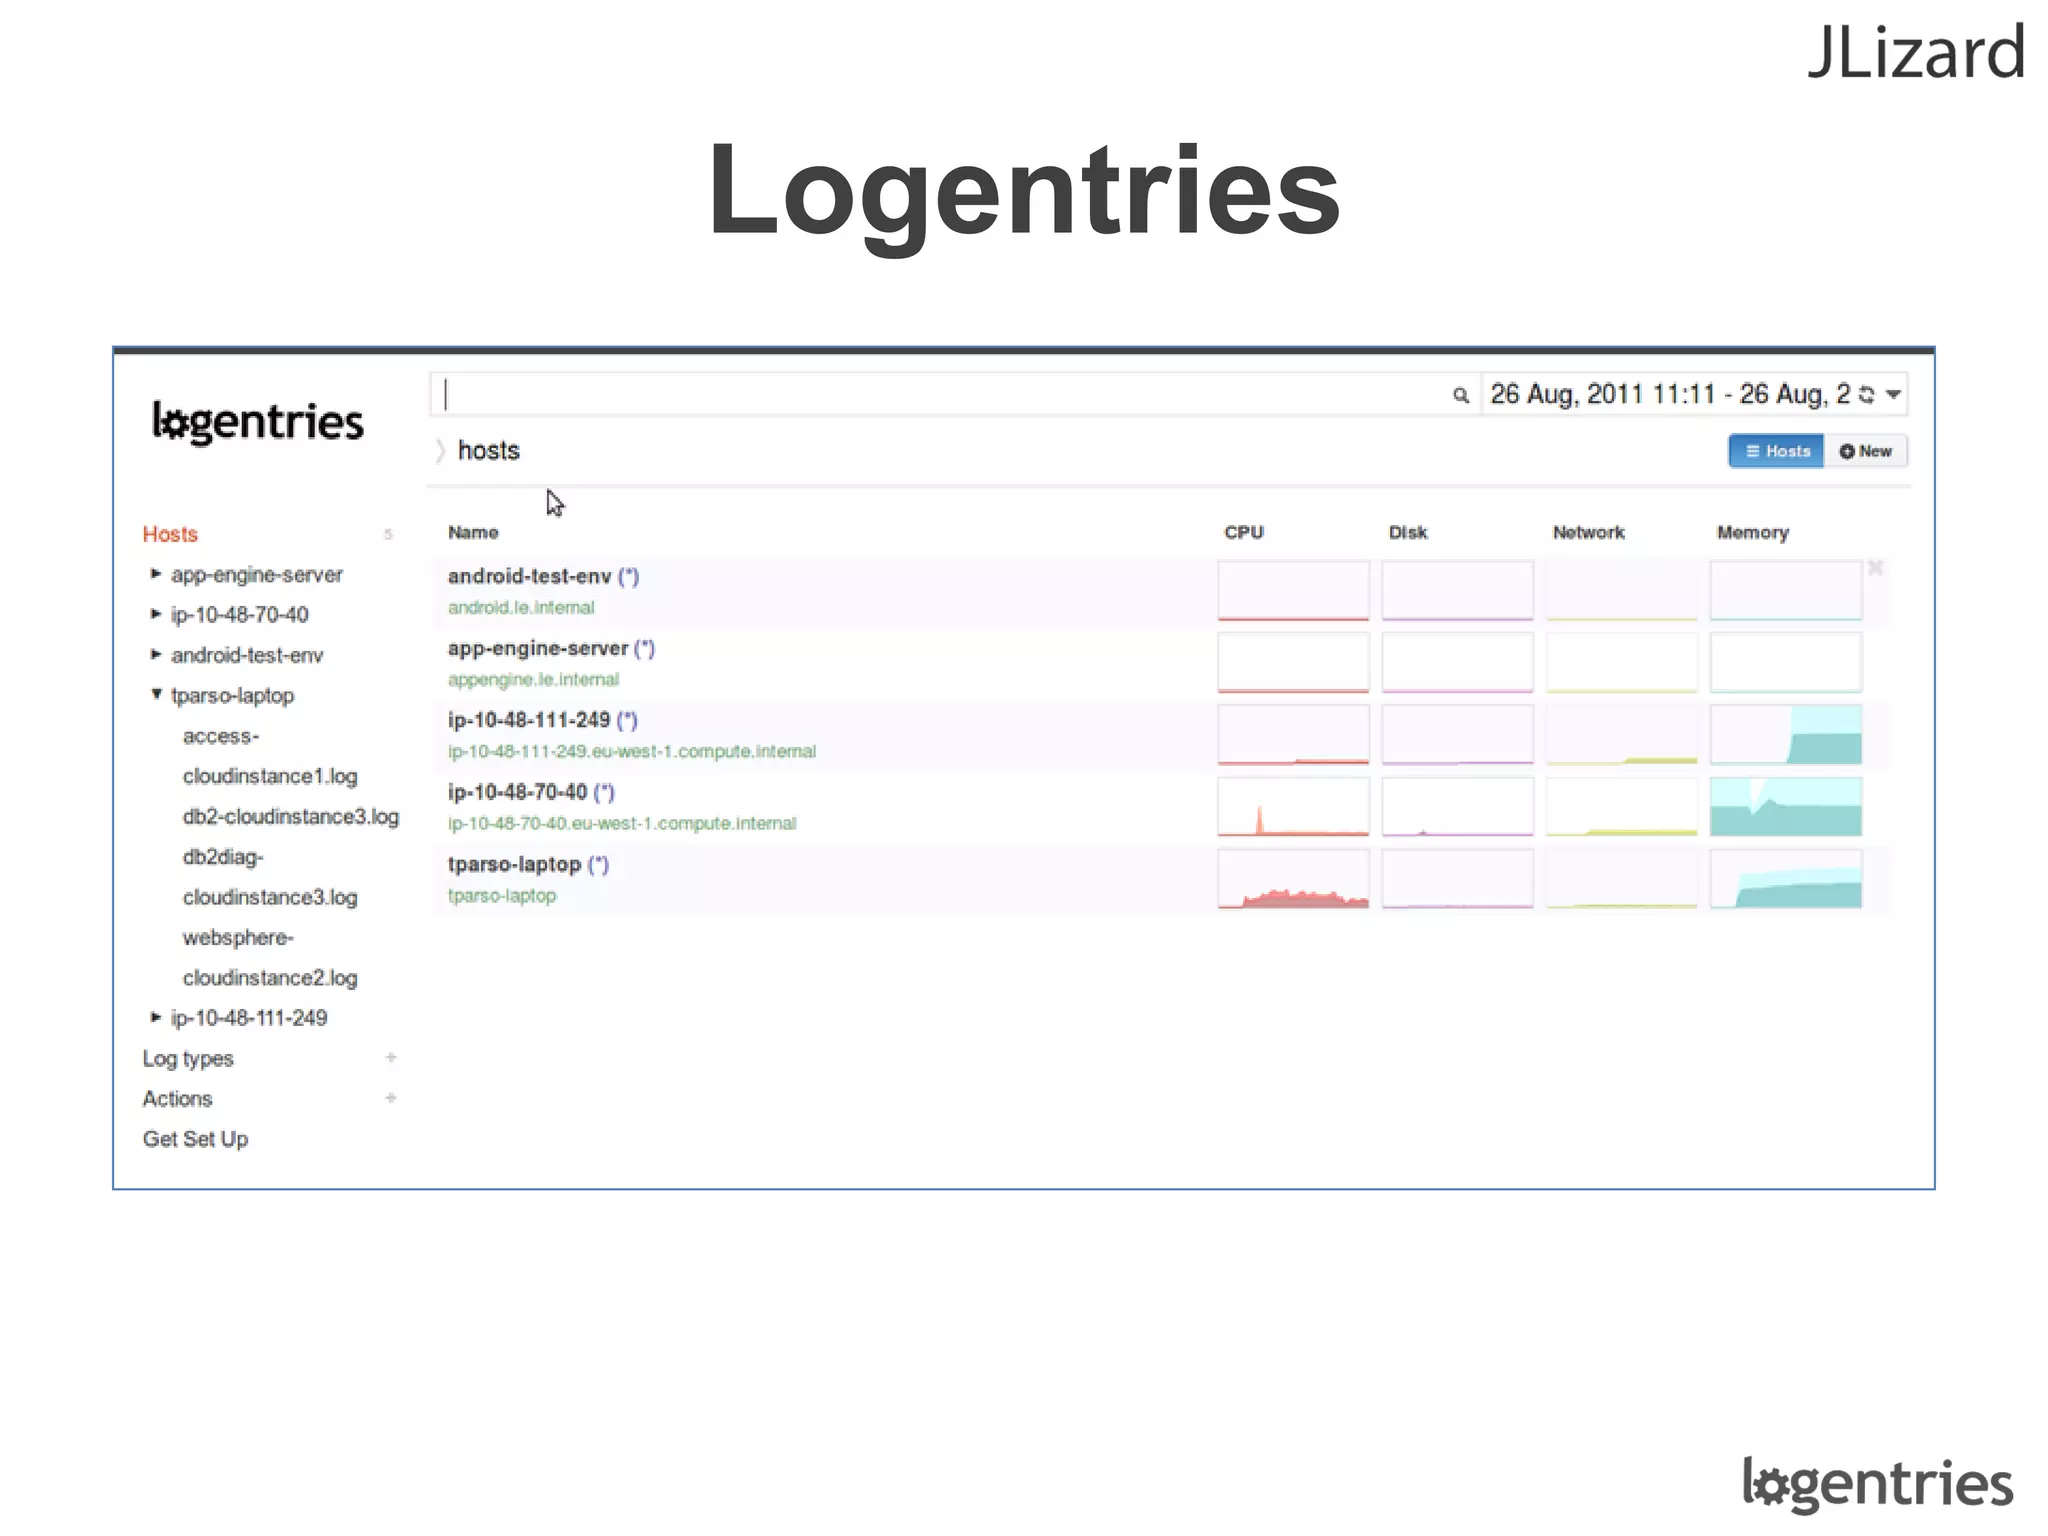Open tparso-laptop host link in table
The width and height of the screenshot is (2048, 1536).
coord(514,864)
